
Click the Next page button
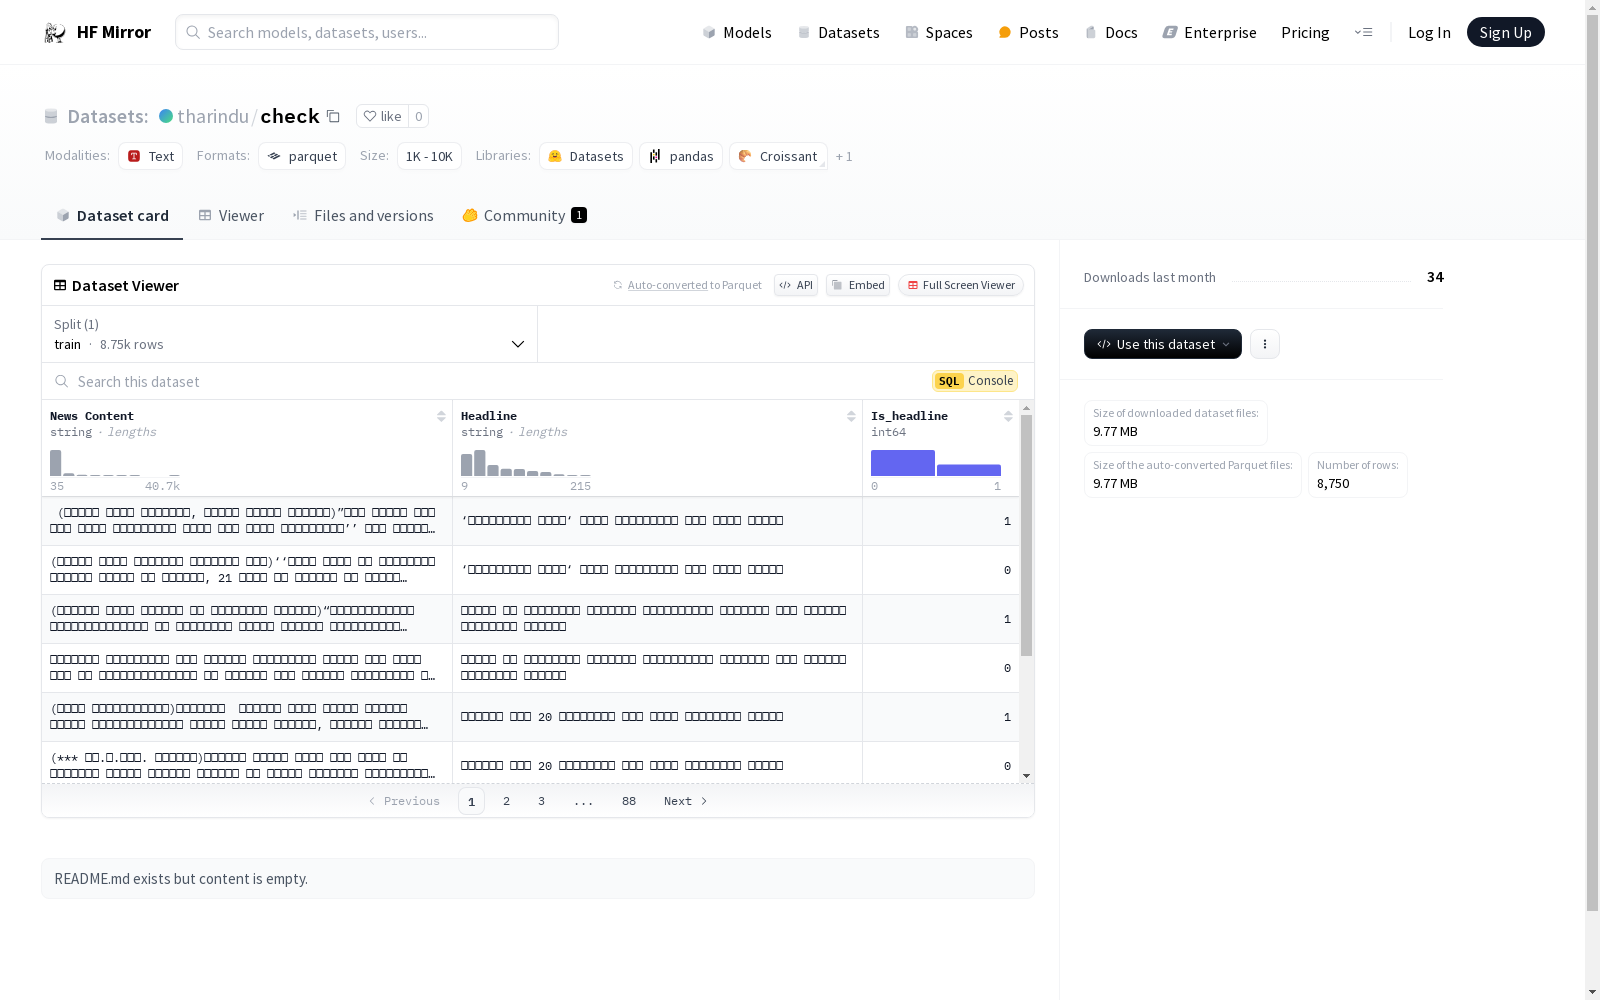(686, 801)
